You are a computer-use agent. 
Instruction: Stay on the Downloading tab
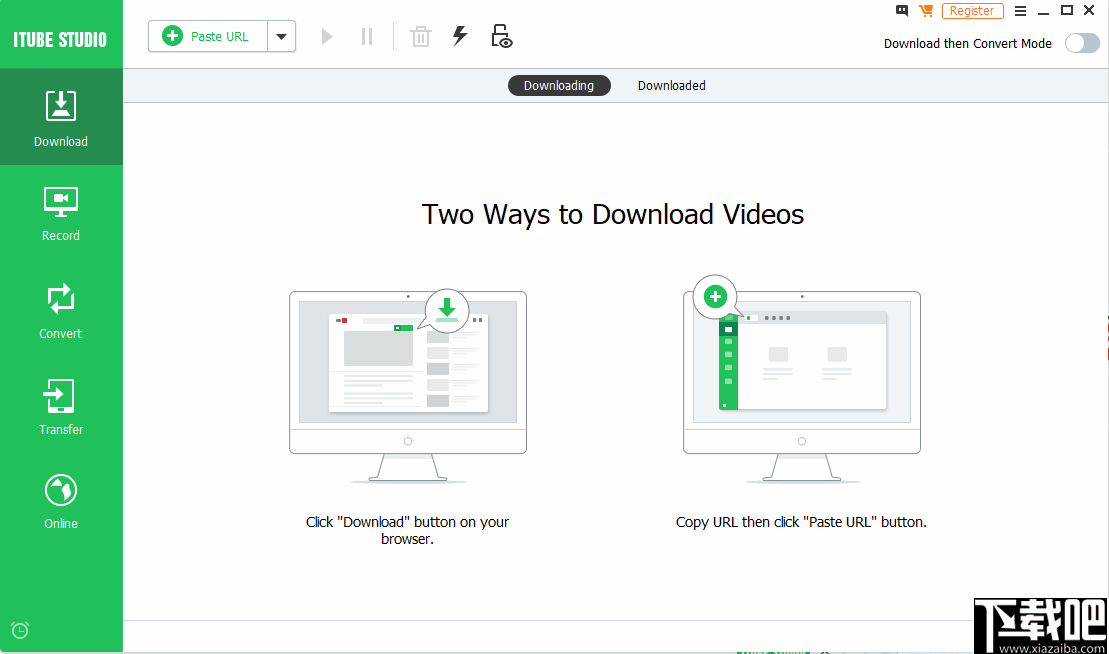click(559, 85)
